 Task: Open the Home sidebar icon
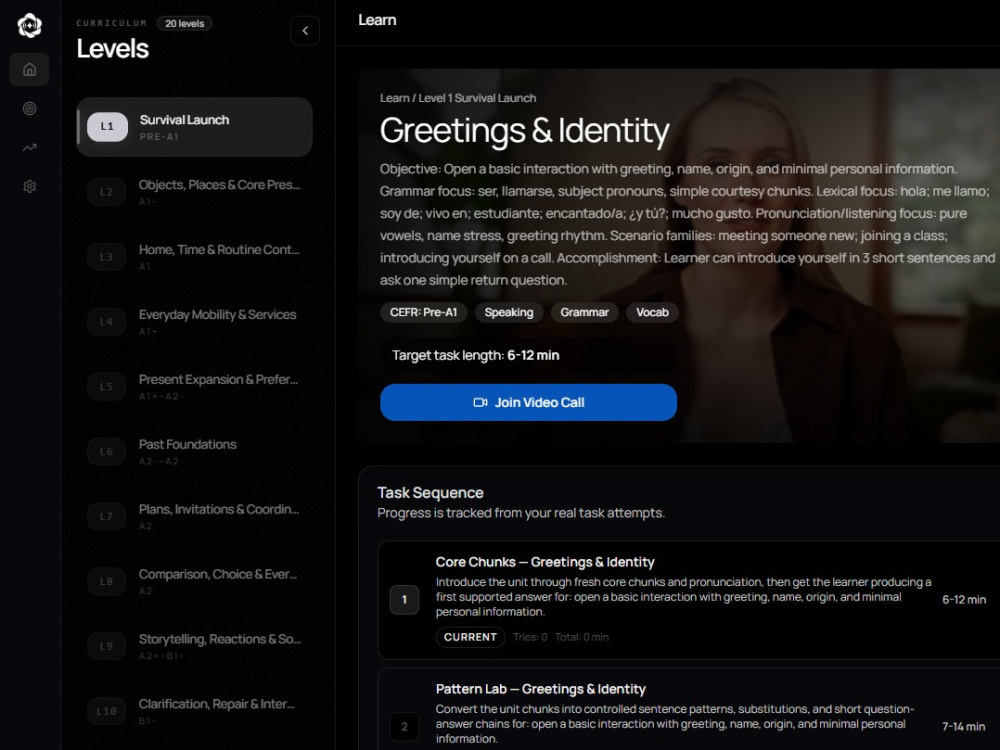point(29,70)
